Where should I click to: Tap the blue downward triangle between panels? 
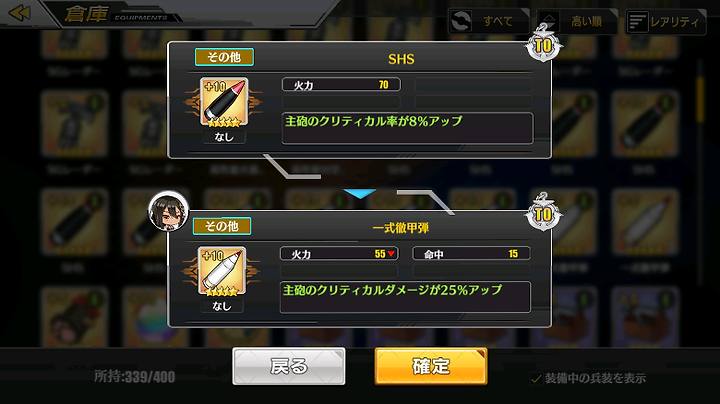(360, 193)
